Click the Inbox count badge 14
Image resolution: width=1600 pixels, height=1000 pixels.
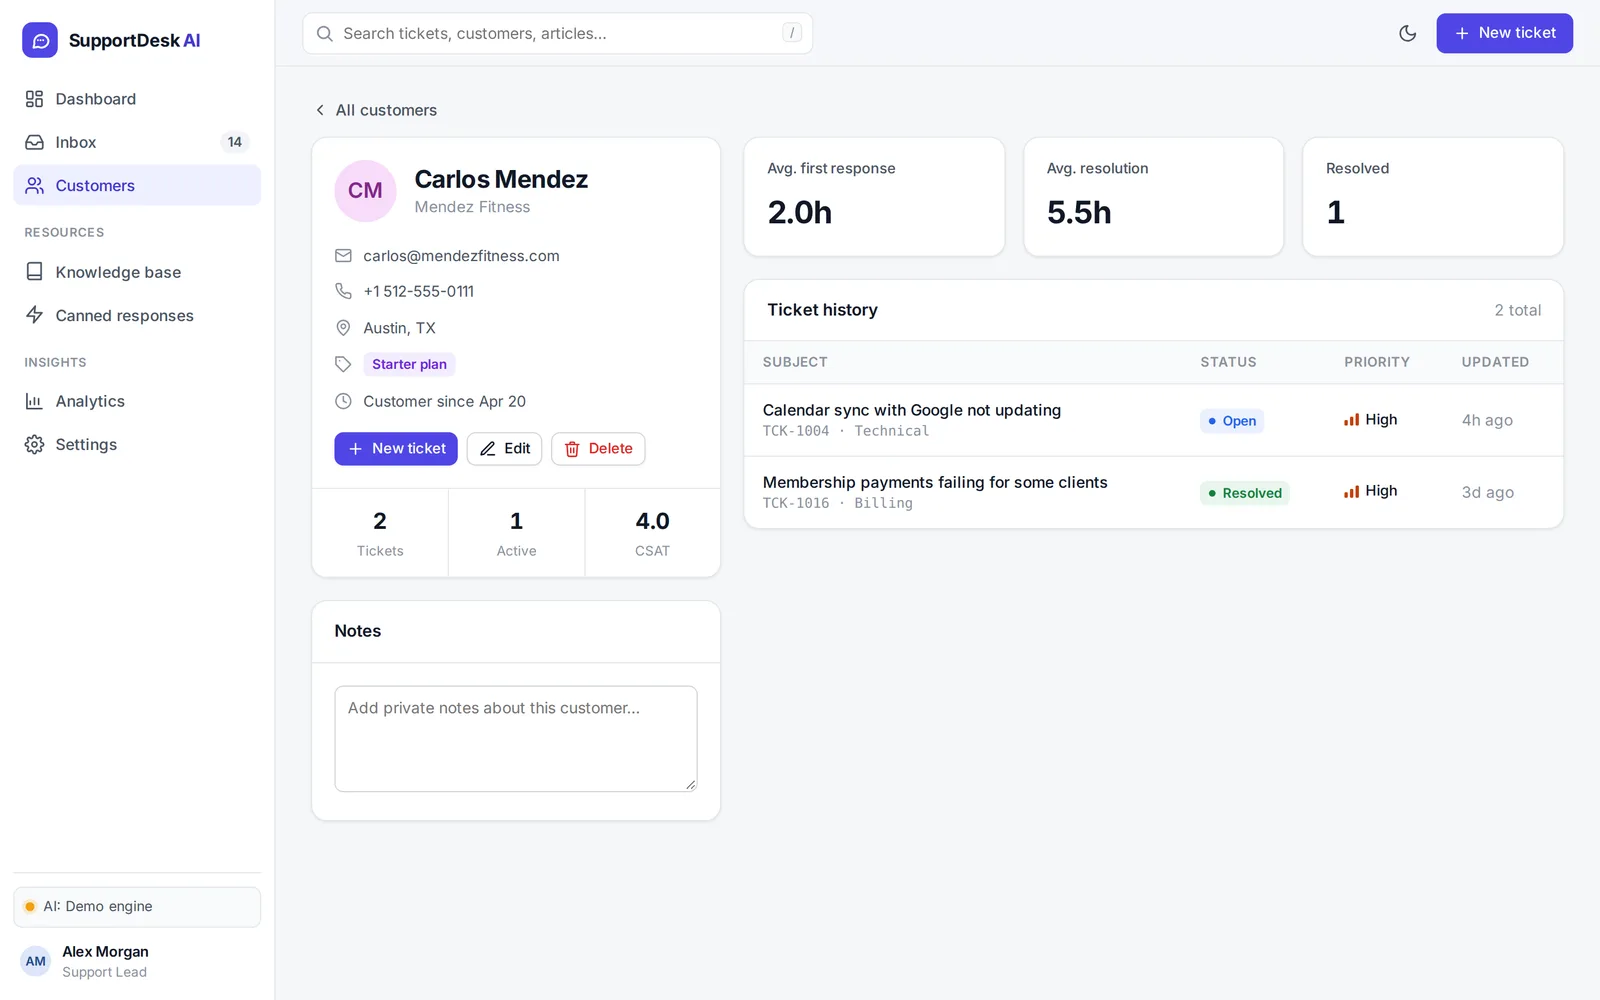point(235,142)
